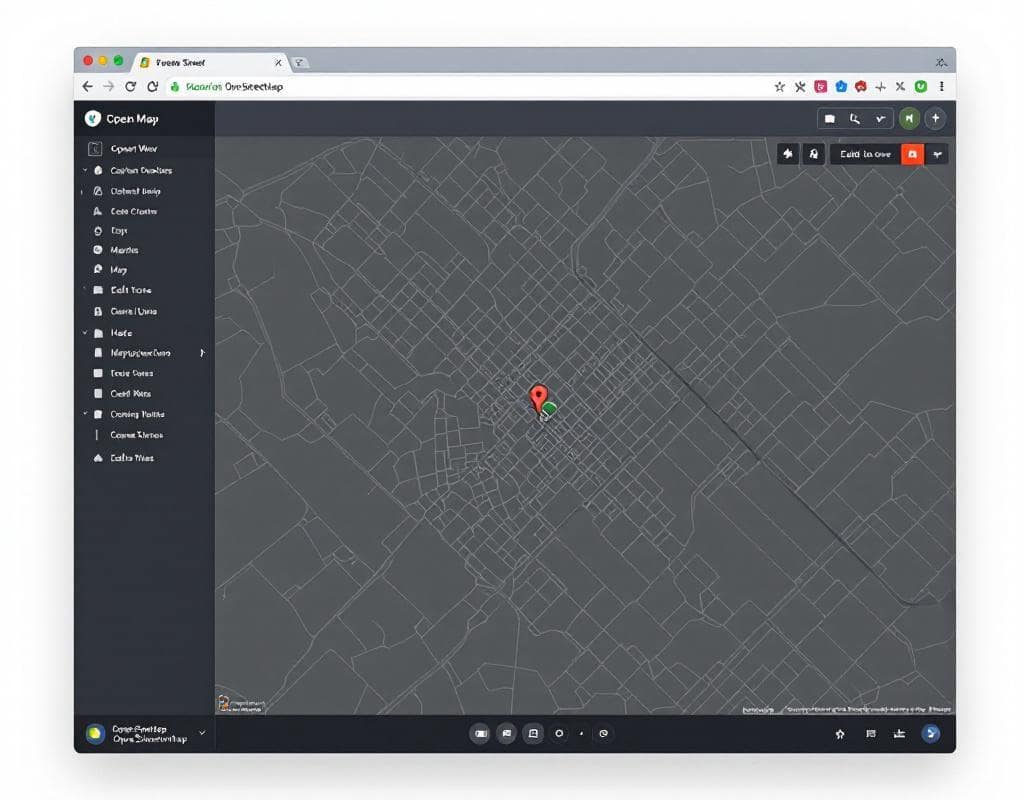Click the green navigation arrow button
The image size is (1024, 800).
coord(909,118)
